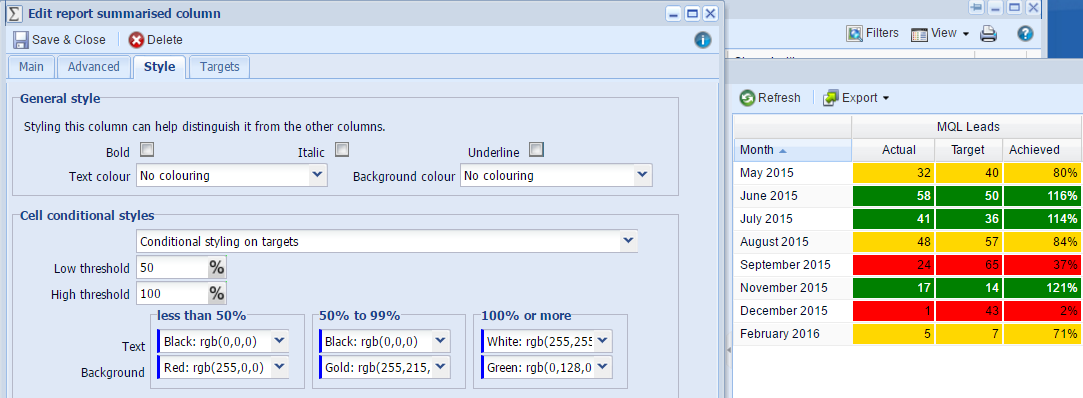The height and width of the screenshot is (398, 1083).
Task: Click the printer icon
Action: tap(988, 33)
